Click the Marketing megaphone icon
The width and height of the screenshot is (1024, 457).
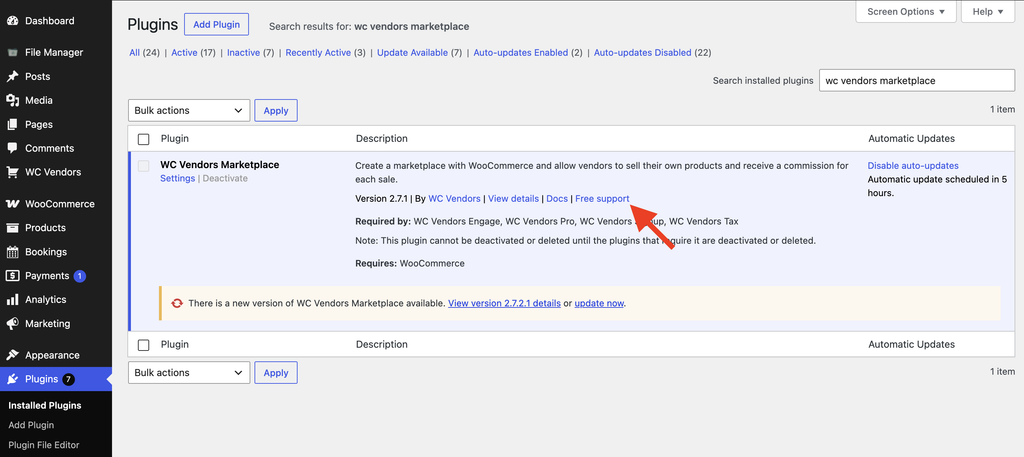(x=12, y=324)
